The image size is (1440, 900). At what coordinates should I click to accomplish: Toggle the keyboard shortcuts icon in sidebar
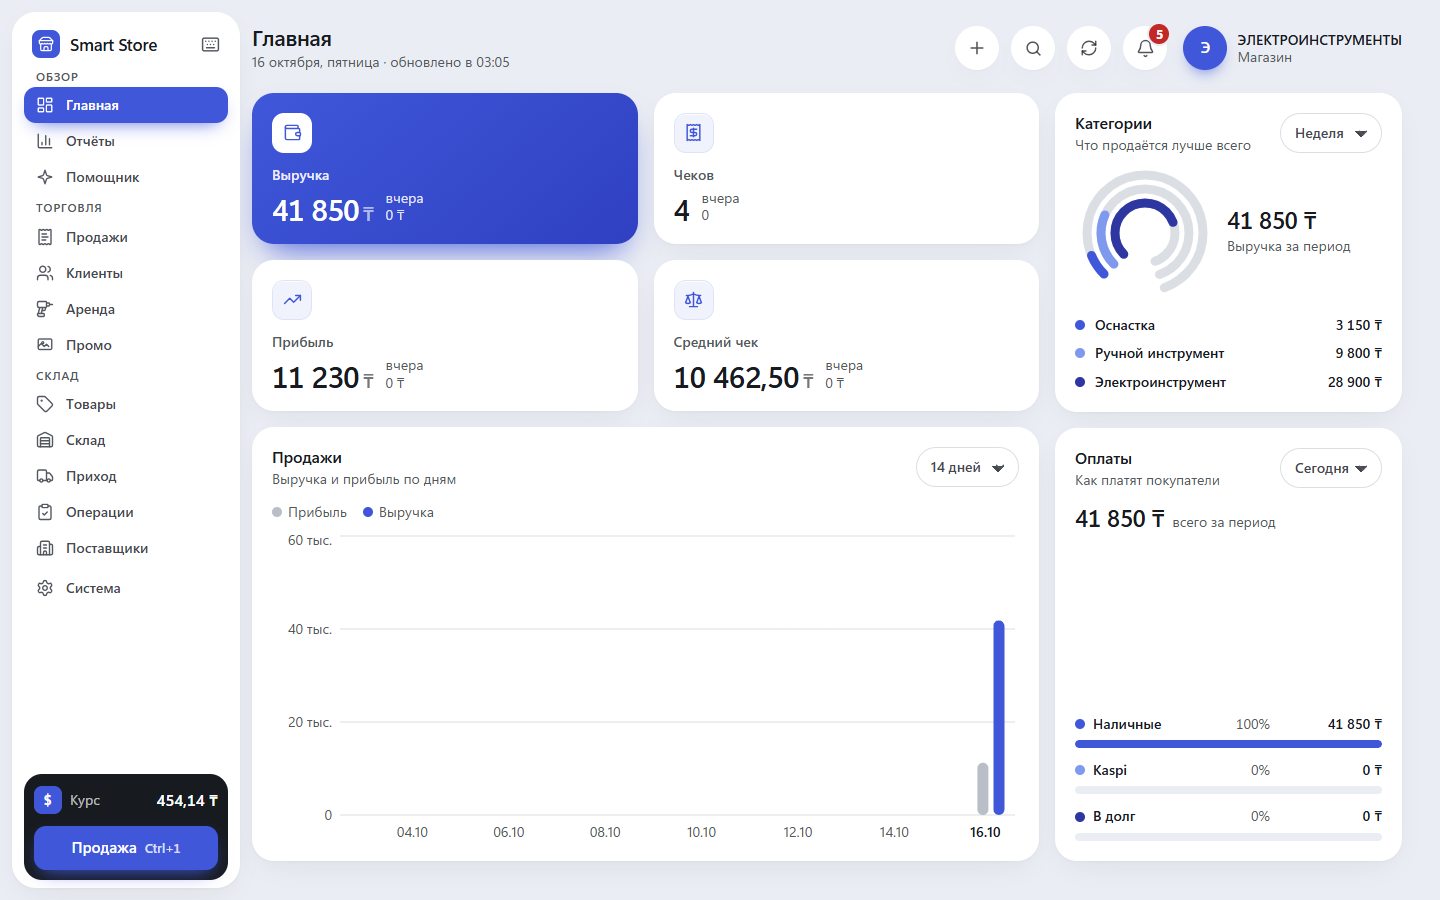tap(210, 45)
